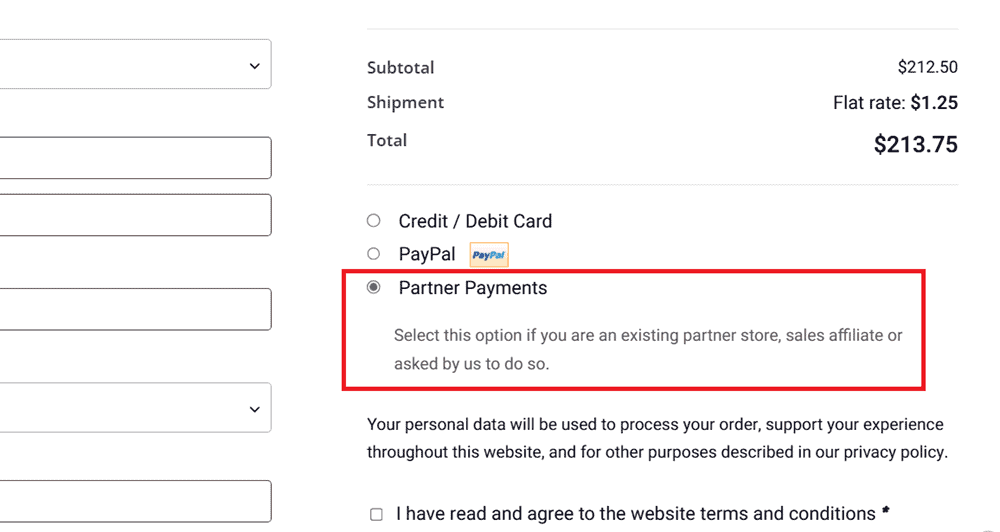Screen dimensions: 1000x532
Task: Click the "PayPal" payment label text
Action: [427, 255]
